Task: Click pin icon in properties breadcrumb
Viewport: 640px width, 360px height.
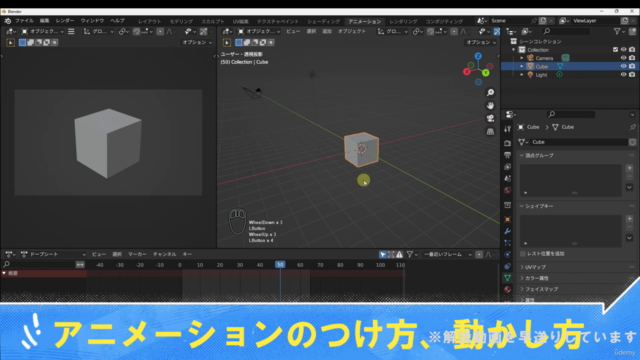Action: pos(632,127)
